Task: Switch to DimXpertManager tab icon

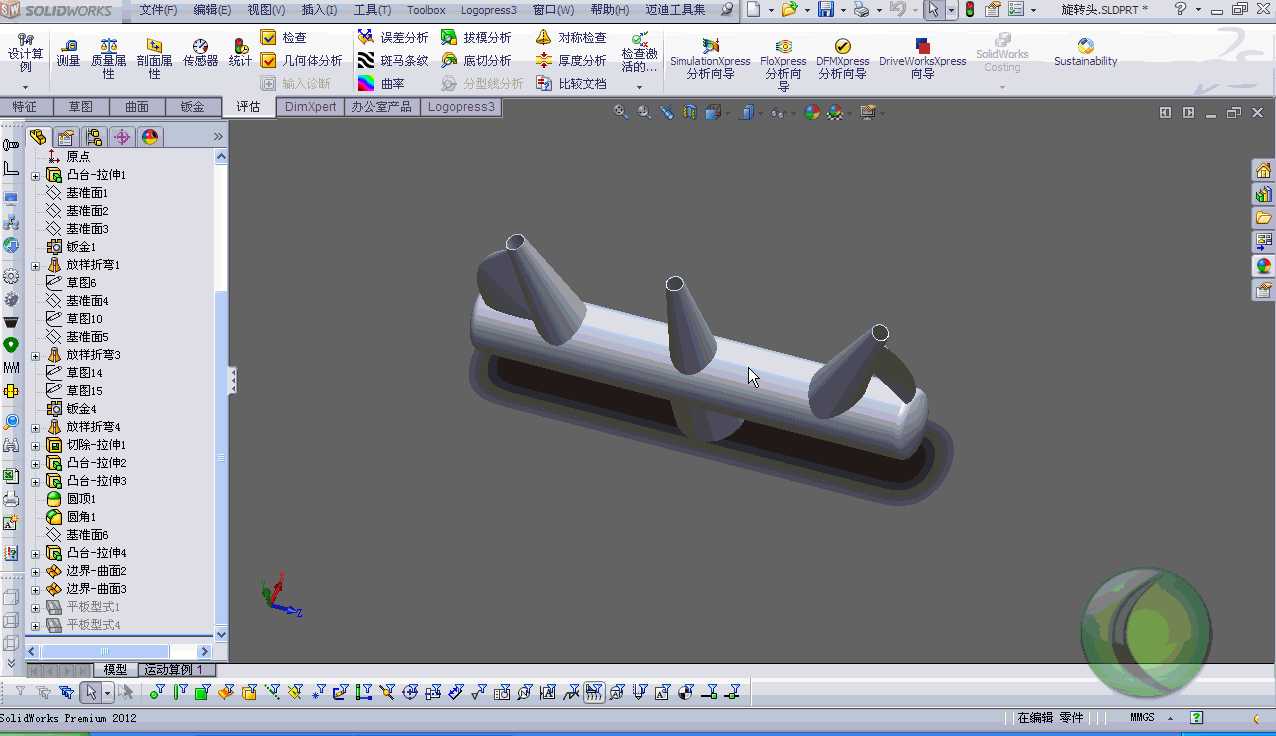Action: tap(122, 137)
